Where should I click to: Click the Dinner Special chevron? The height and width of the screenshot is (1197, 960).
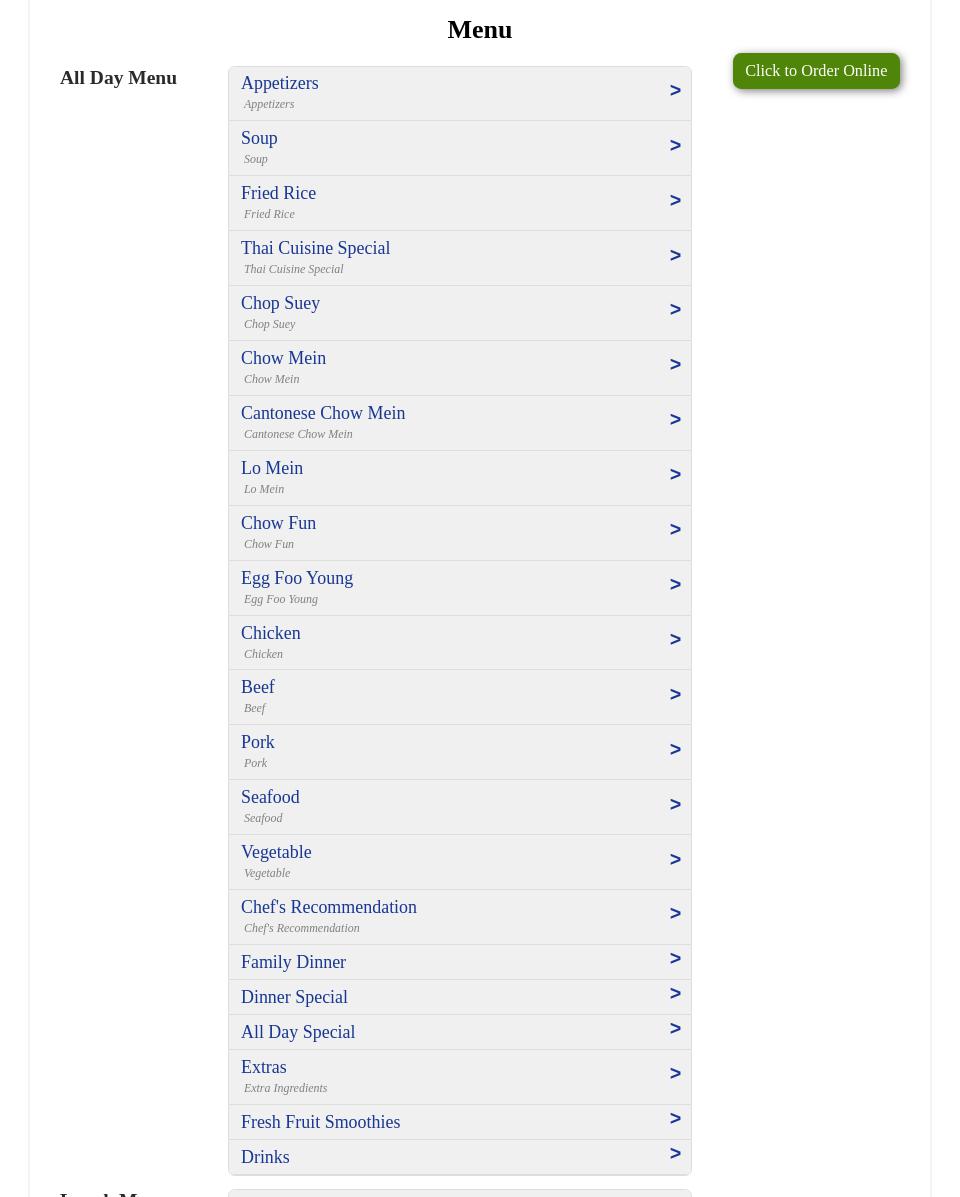click(x=675, y=994)
